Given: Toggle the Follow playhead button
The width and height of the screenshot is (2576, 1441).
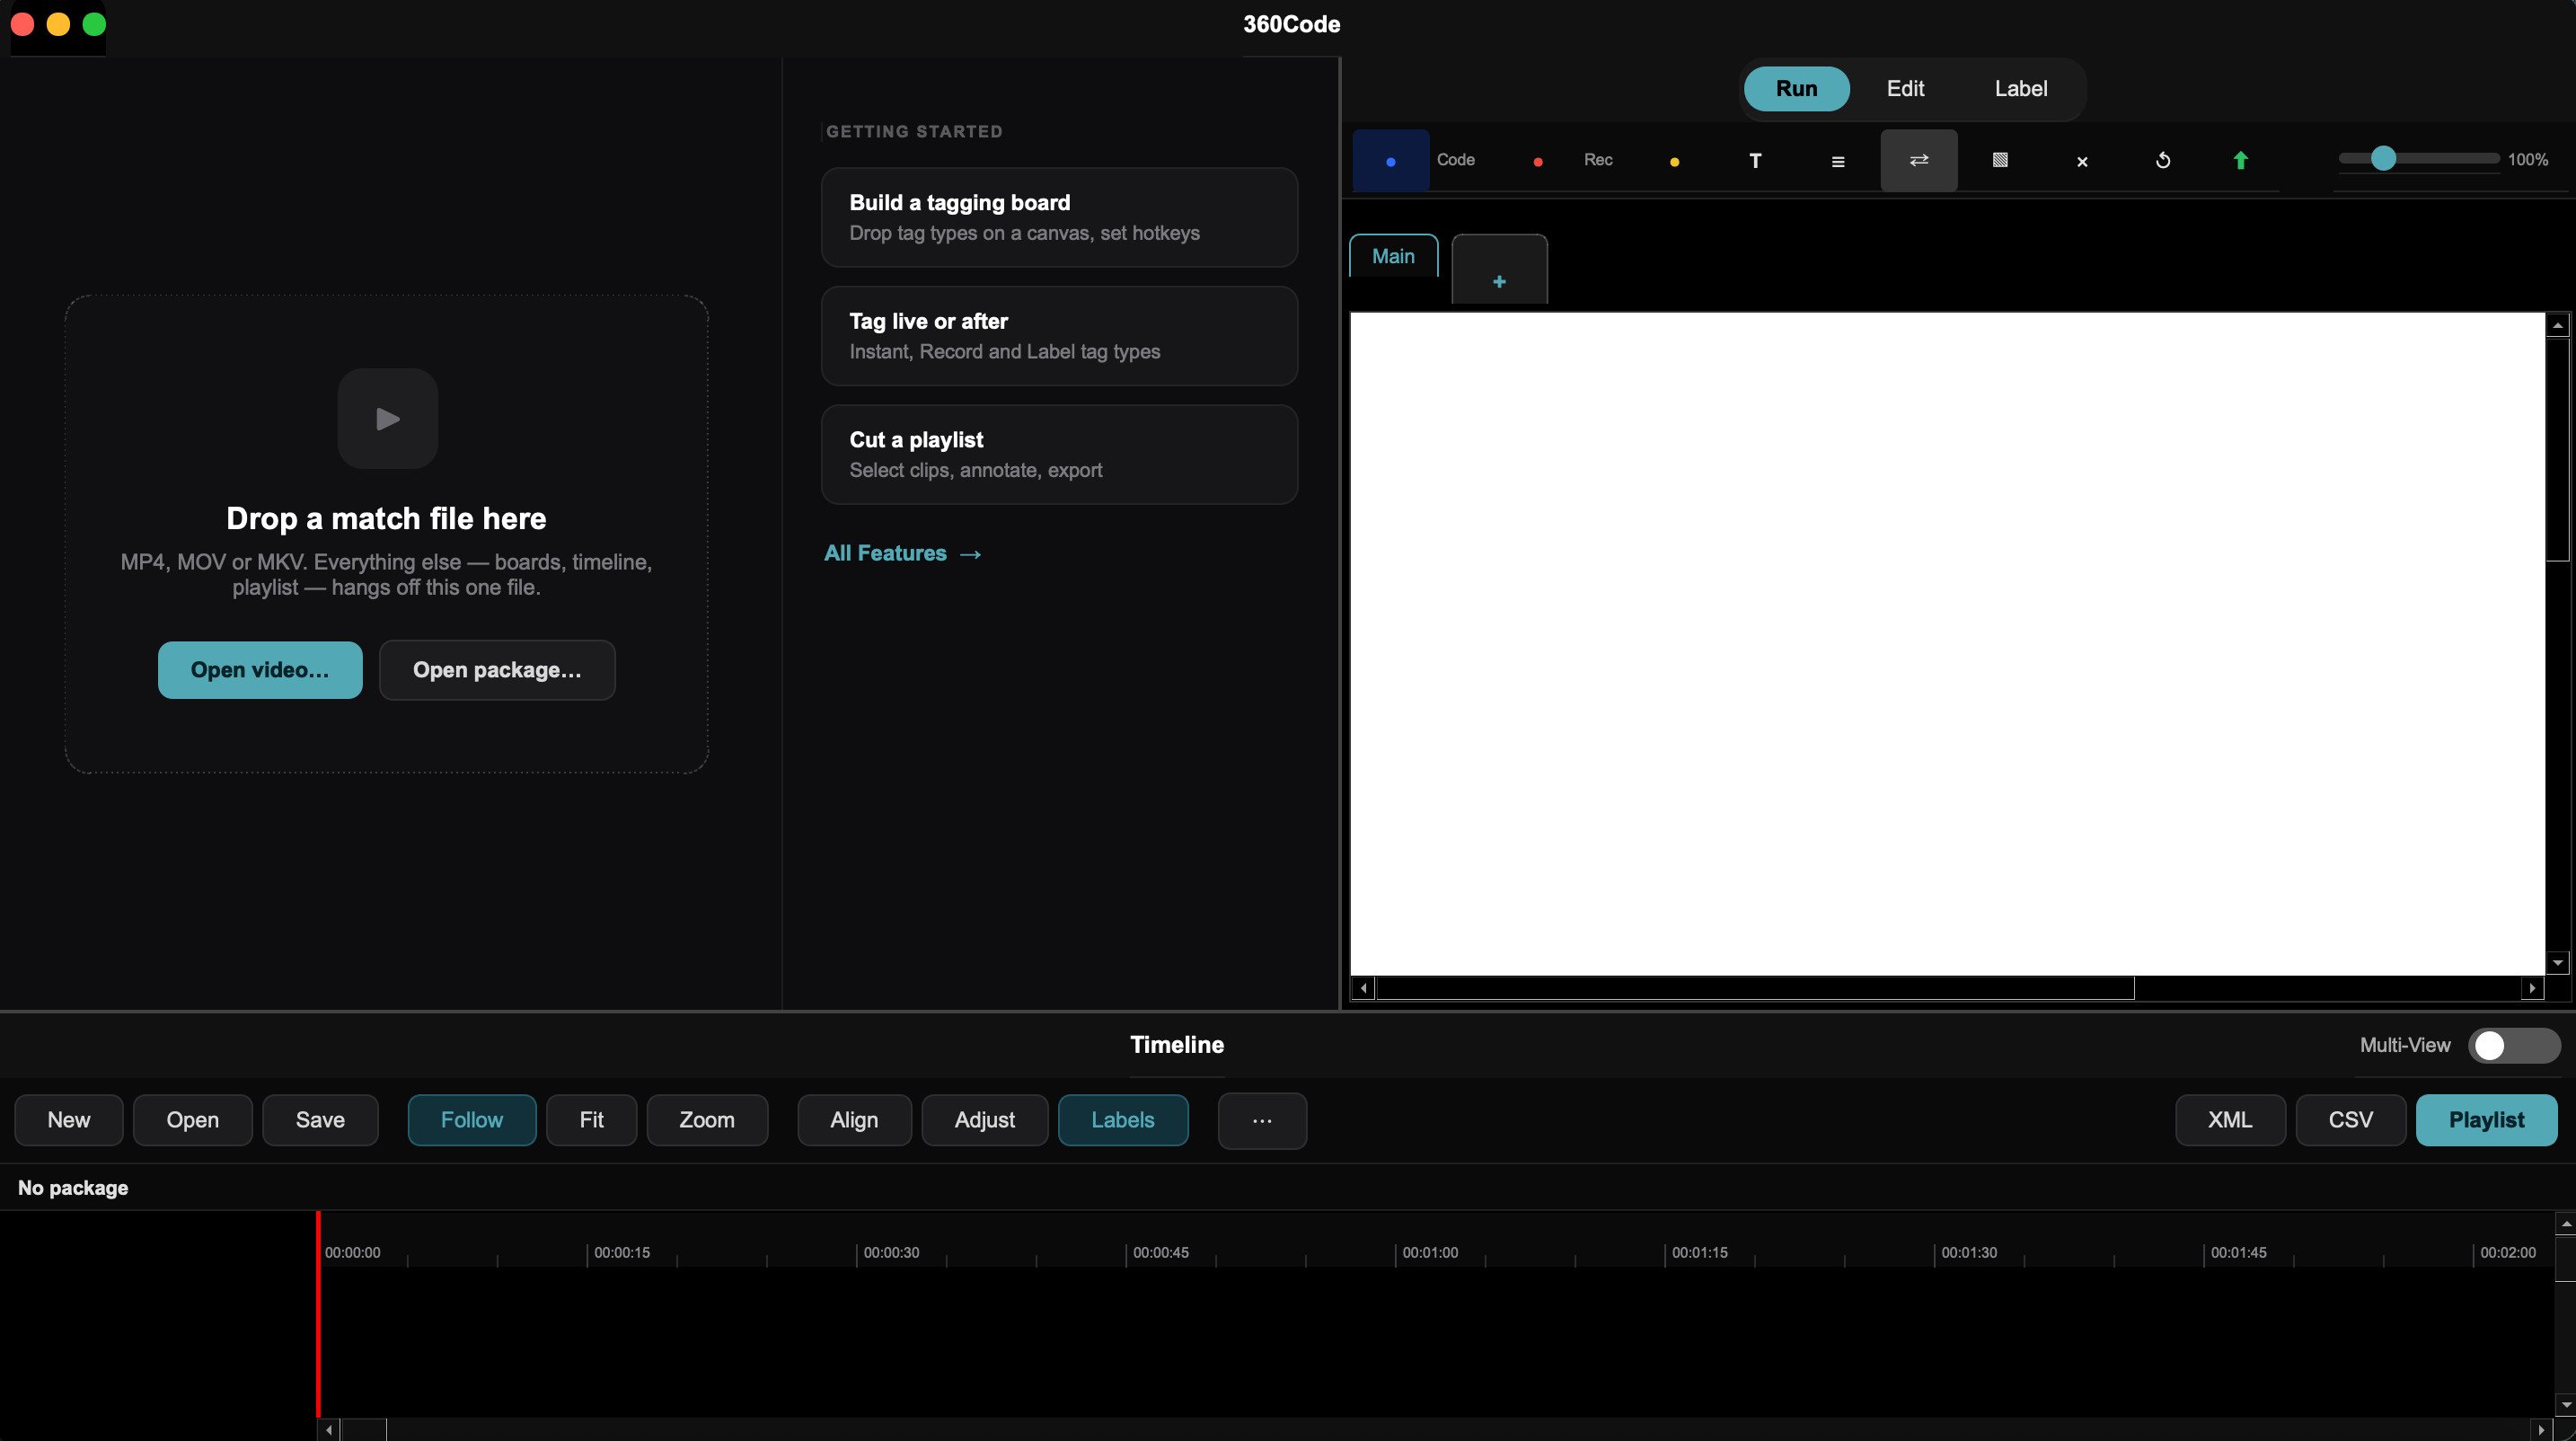Looking at the screenshot, I should point(472,1120).
